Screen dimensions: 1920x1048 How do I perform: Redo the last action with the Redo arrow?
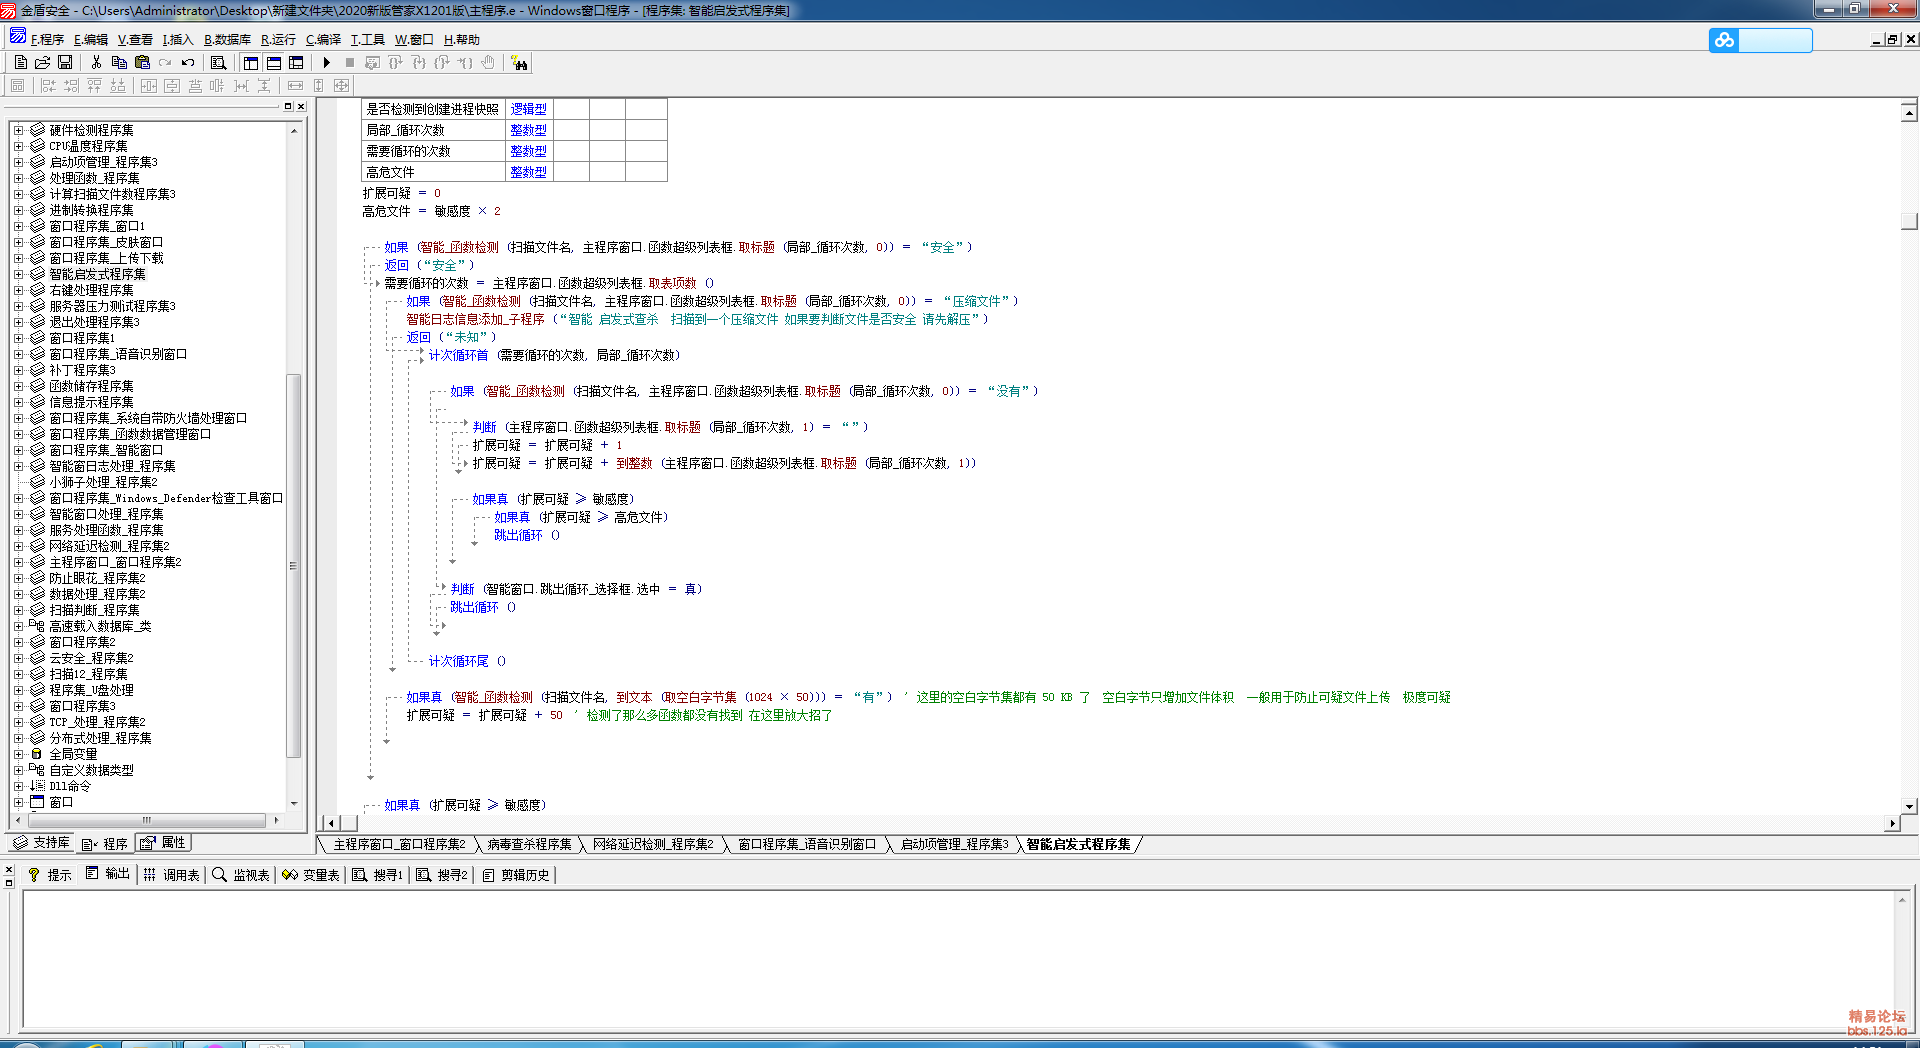pyautogui.click(x=165, y=62)
